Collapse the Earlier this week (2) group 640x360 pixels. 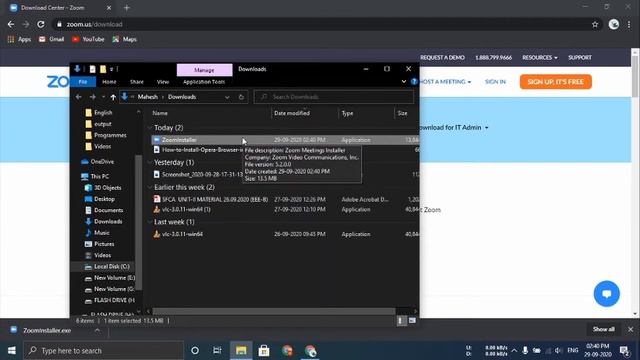click(149, 187)
